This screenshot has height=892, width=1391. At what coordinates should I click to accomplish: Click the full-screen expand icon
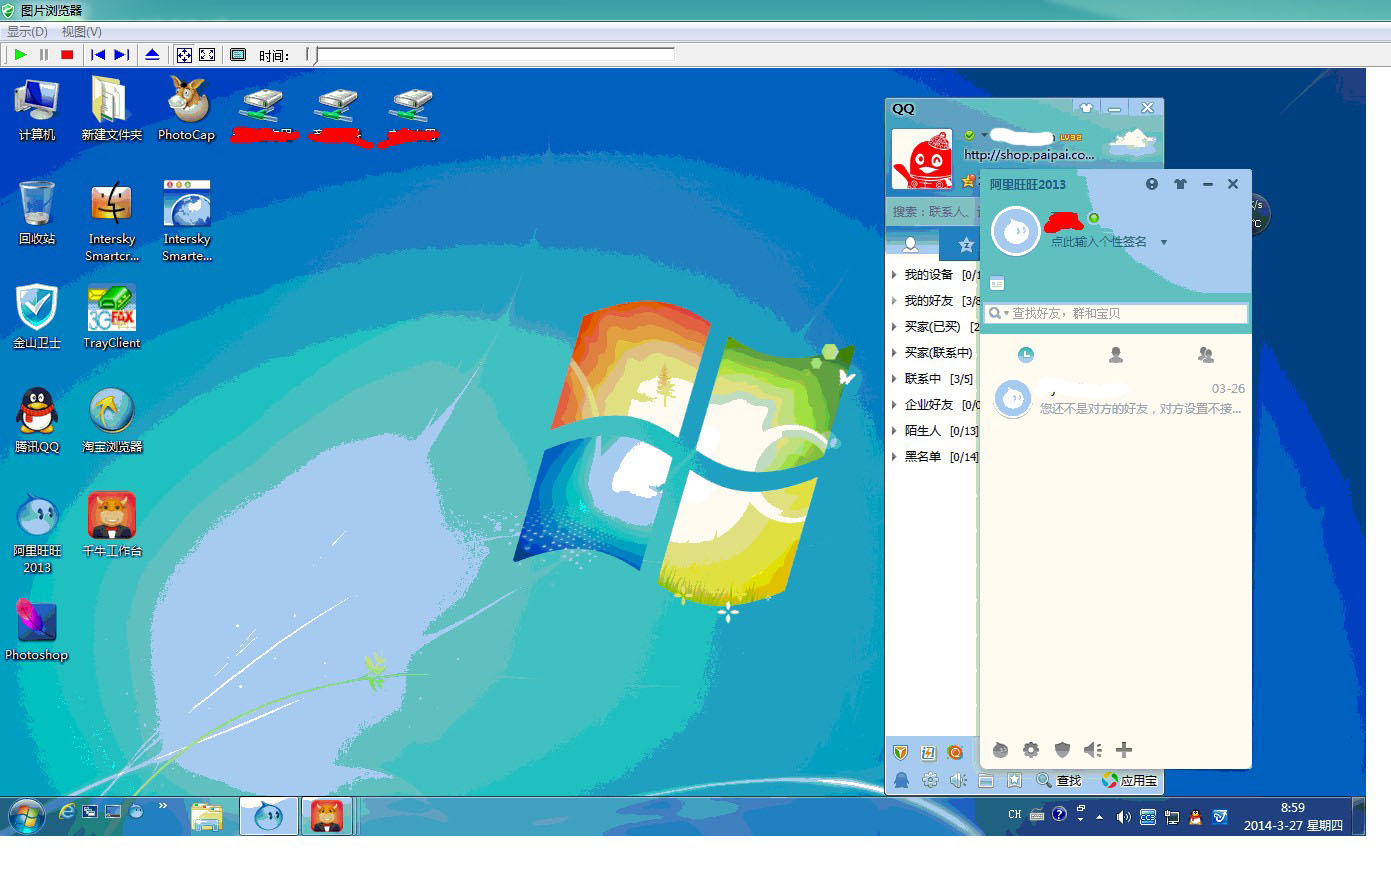[207, 55]
